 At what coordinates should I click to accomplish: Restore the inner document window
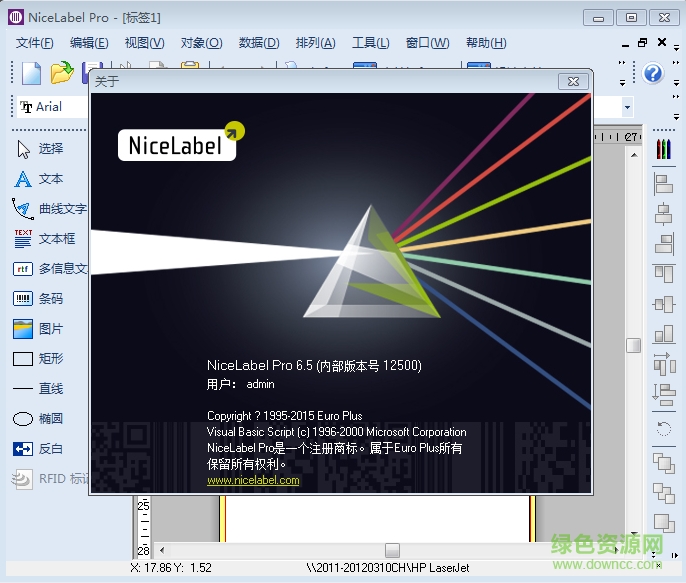(x=642, y=42)
